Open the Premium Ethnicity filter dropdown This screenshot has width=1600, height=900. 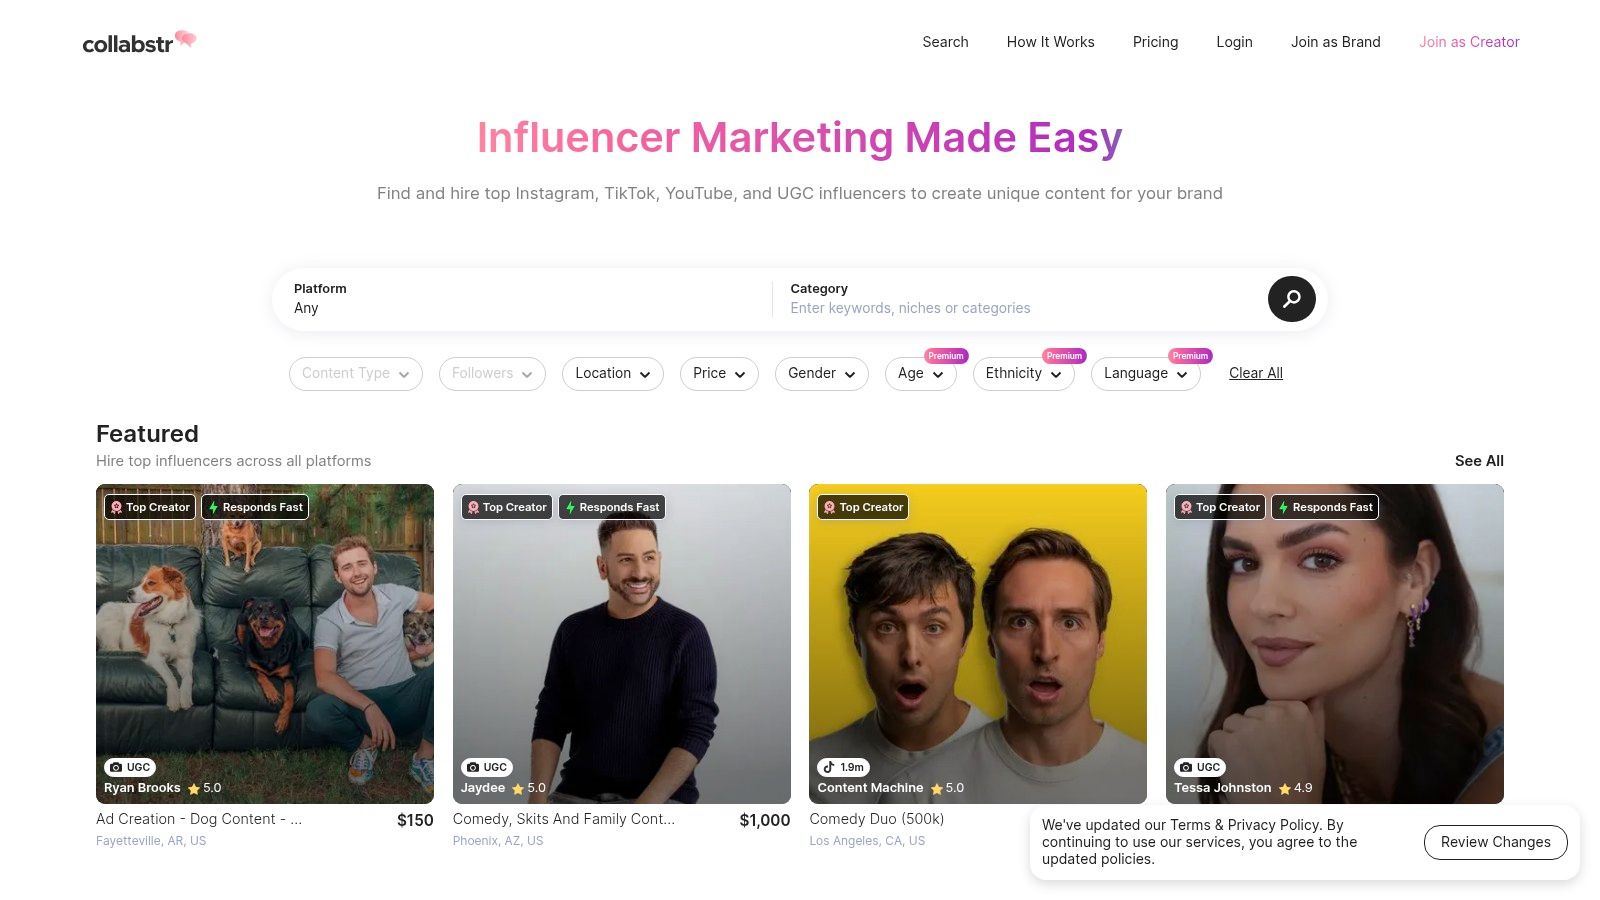1023,373
